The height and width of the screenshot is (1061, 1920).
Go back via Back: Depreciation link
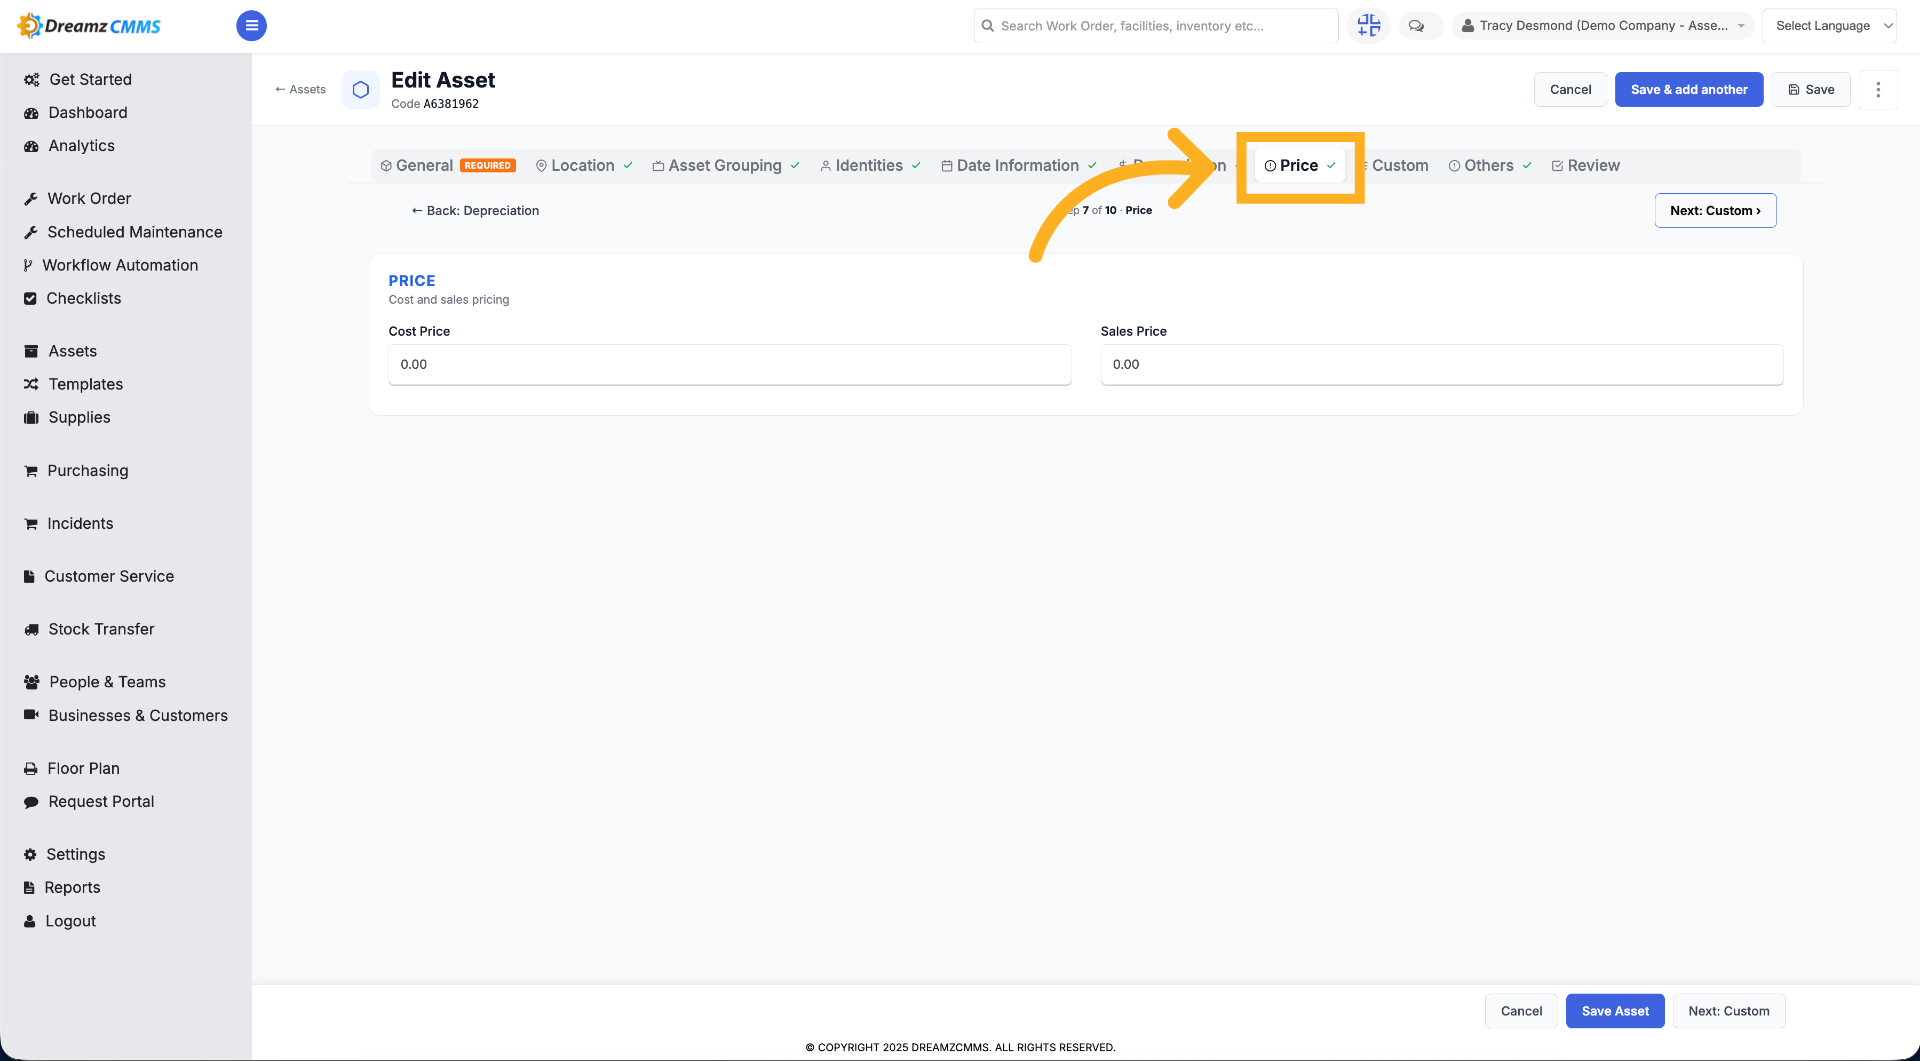[x=475, y=211]
